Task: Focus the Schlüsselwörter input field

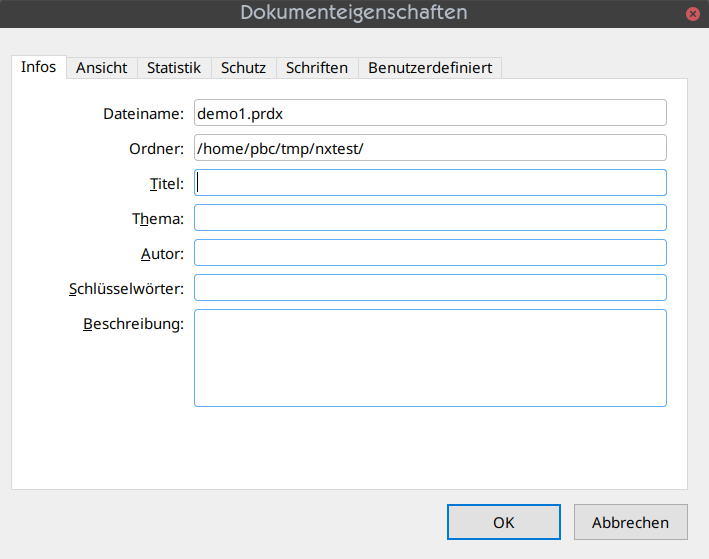Action: (430, 288)
